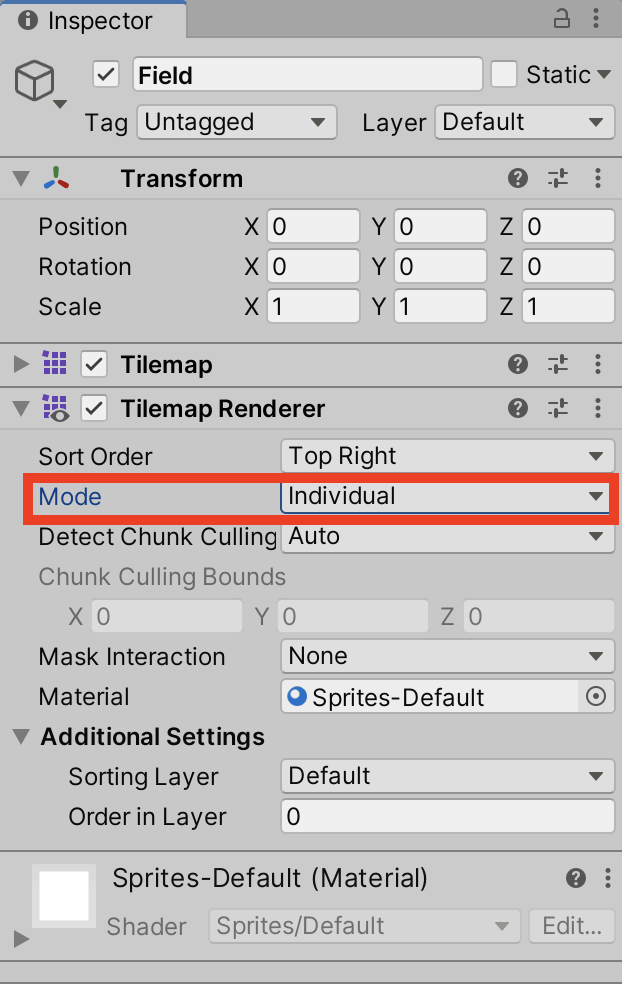Open the Sort Order dropdown
Screen dimensions: 622x984
(447, 457)
